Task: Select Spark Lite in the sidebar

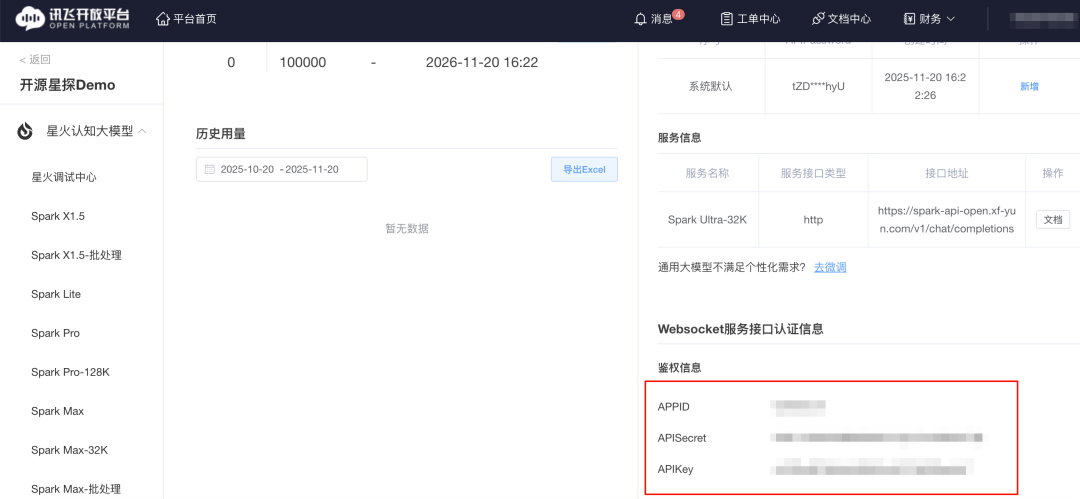Action: coord(56,294)
